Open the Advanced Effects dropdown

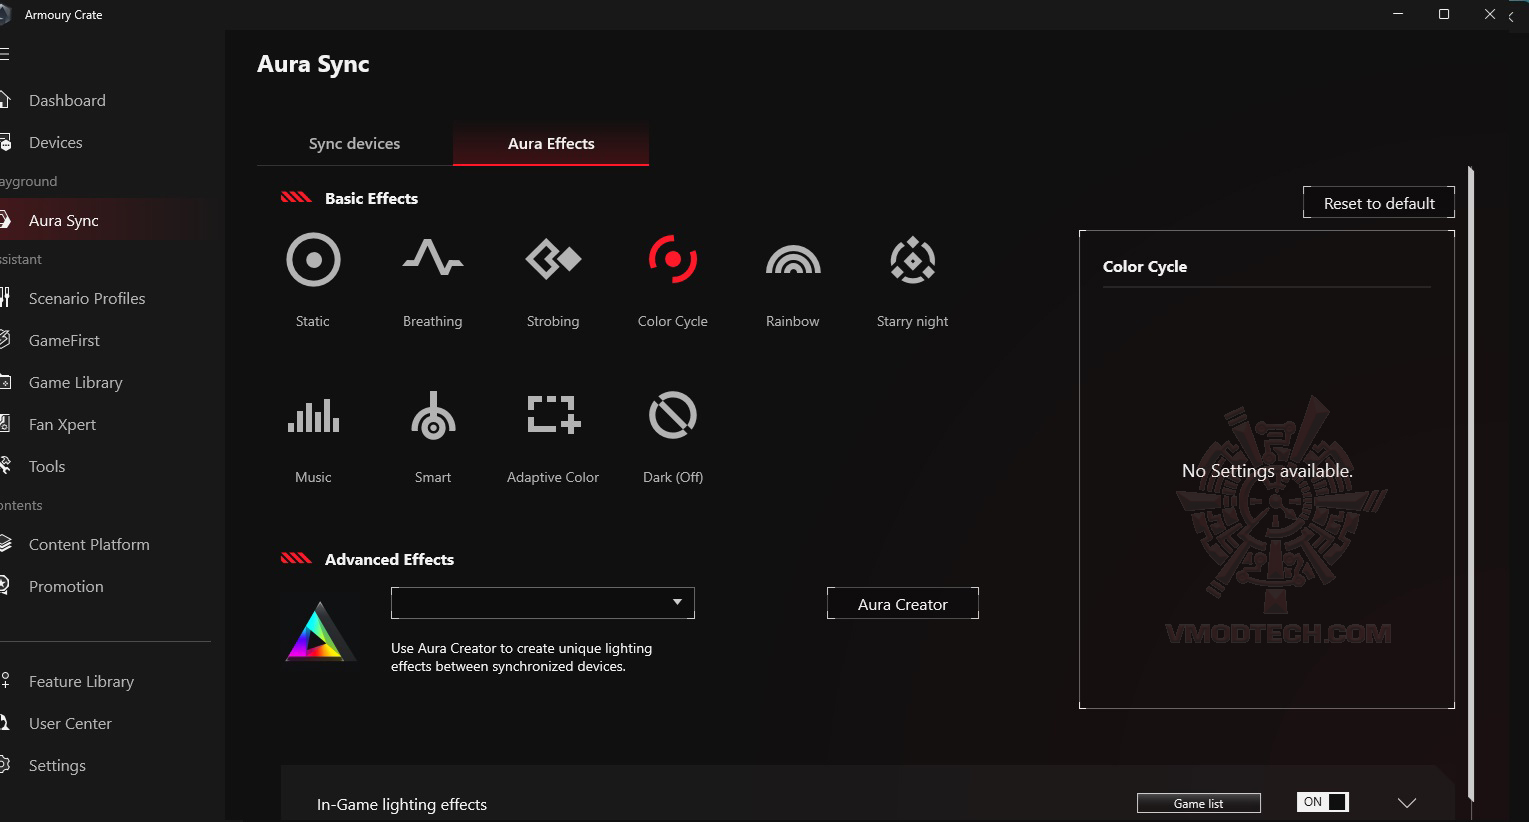click(543, 603)
